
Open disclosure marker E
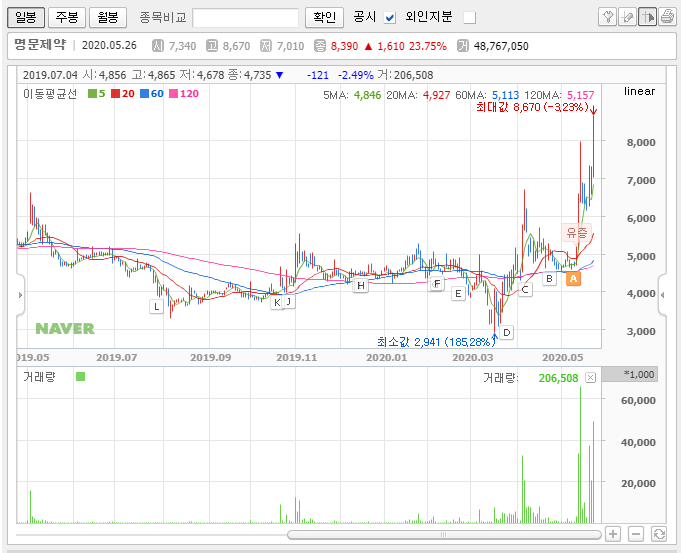pos(458,294)
